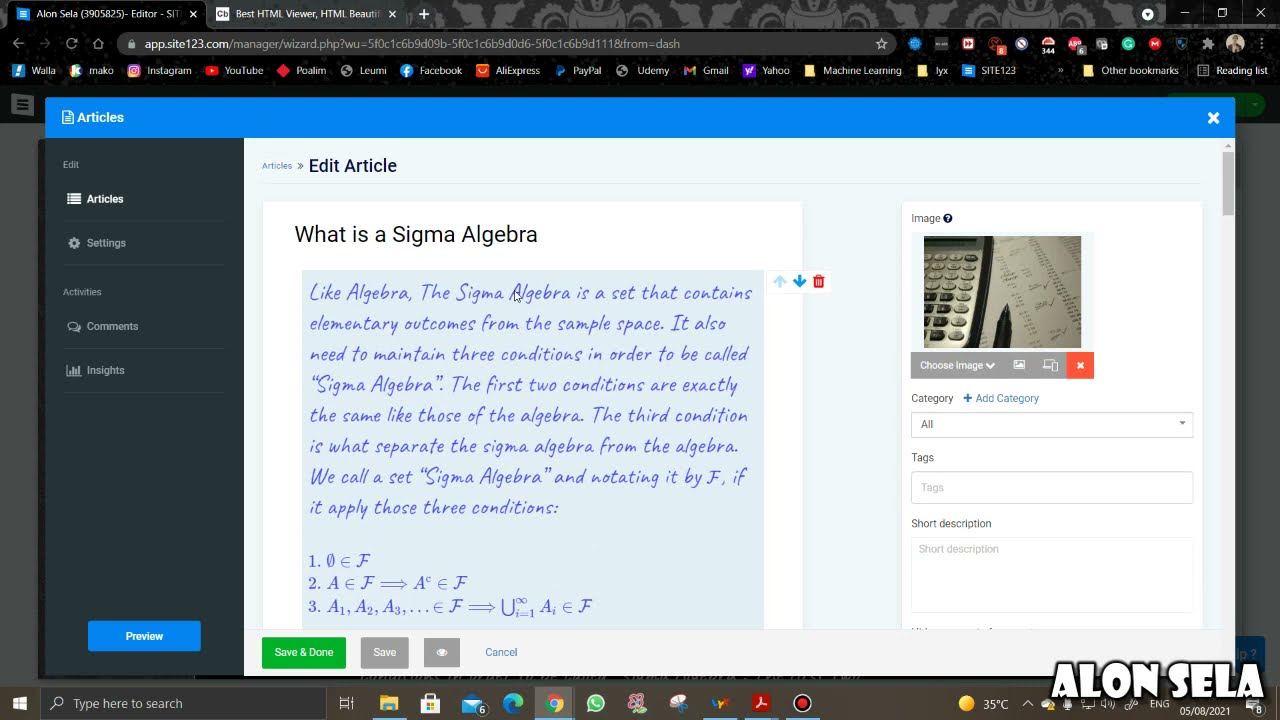Click the gray Save button

pos(385,652)
